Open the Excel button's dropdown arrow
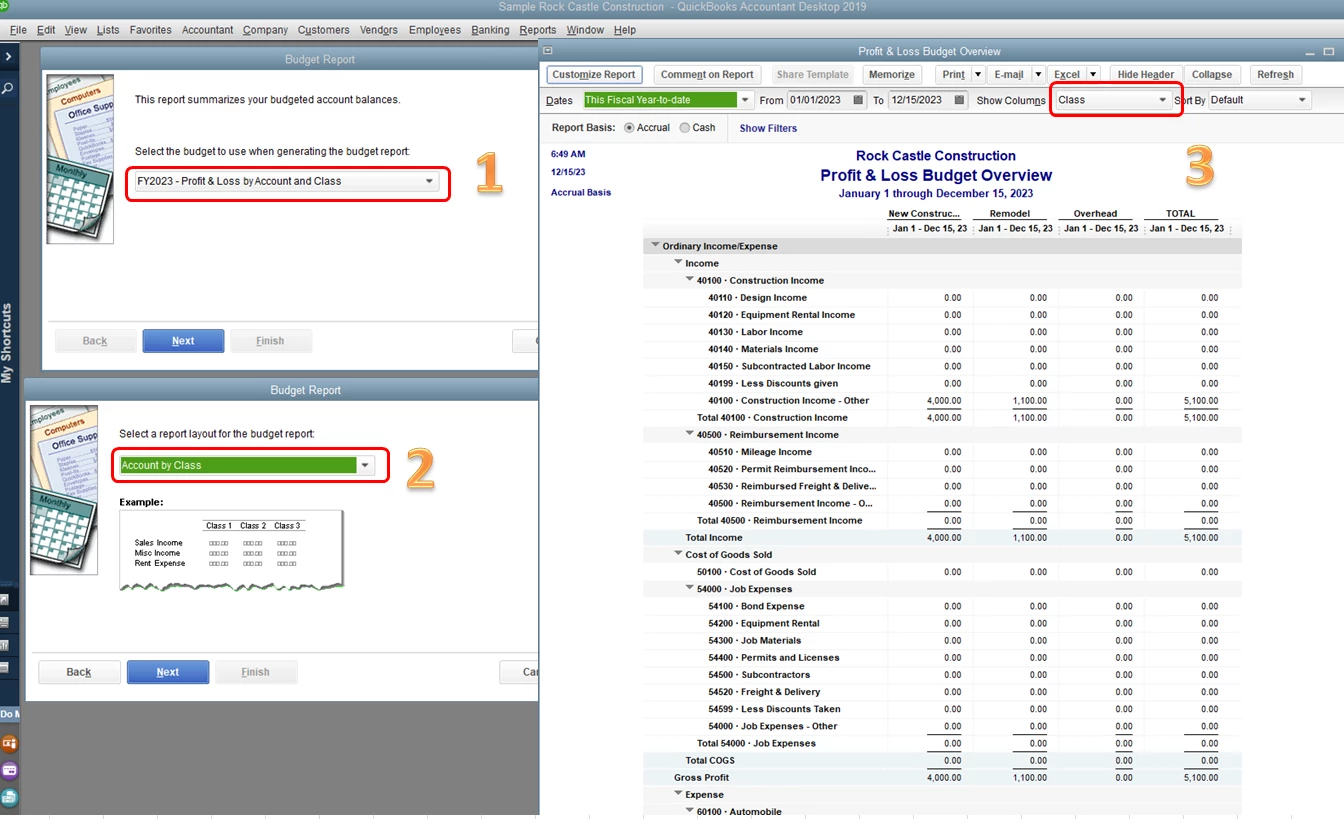 click(x=1093, y=75)
